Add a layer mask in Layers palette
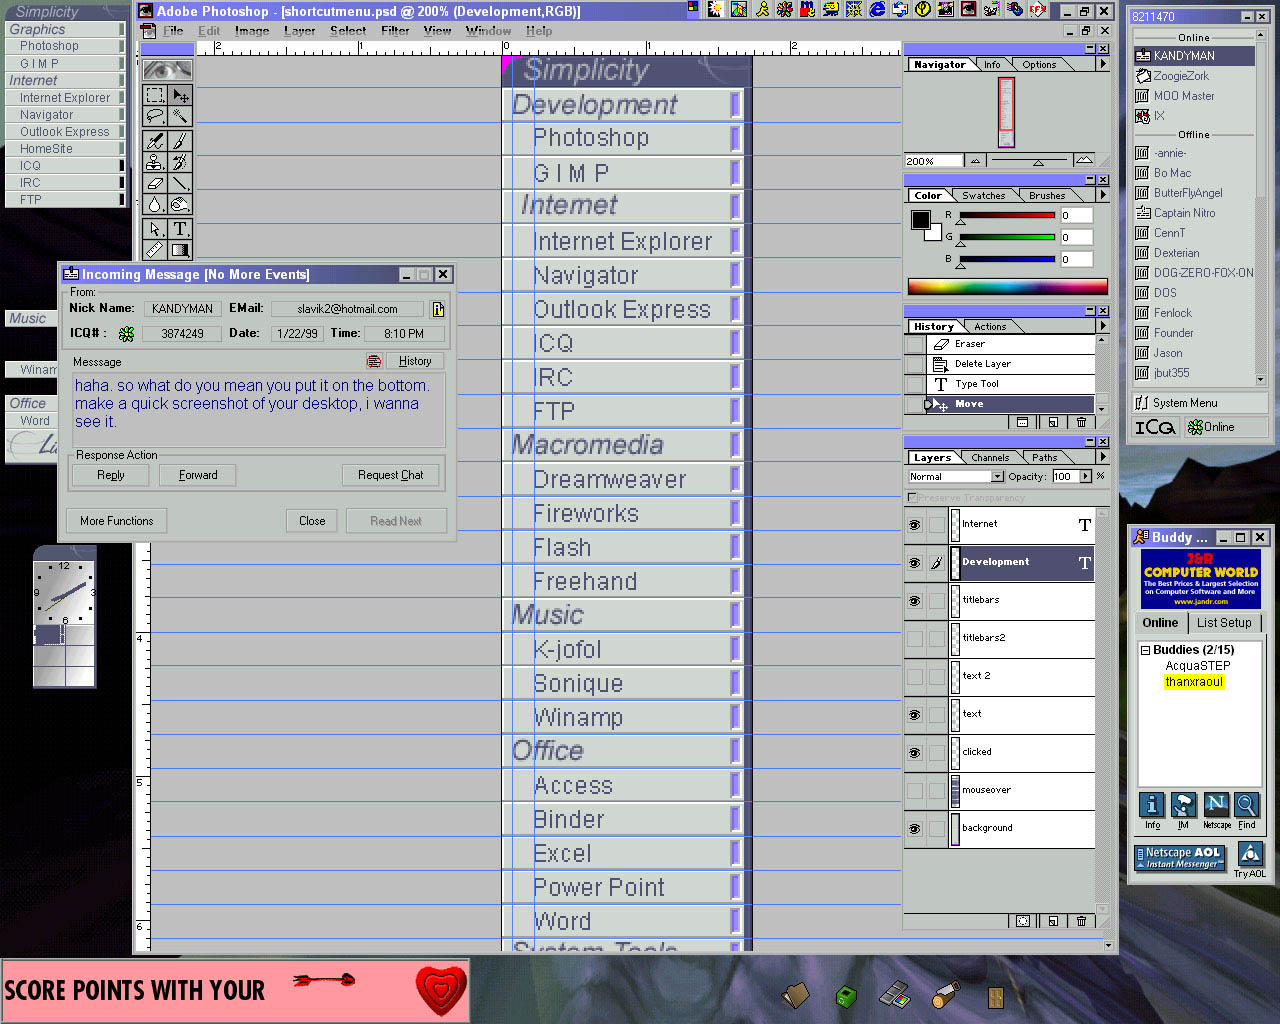This screenshot has height=1024, width=1280. tap(1023, 921)
